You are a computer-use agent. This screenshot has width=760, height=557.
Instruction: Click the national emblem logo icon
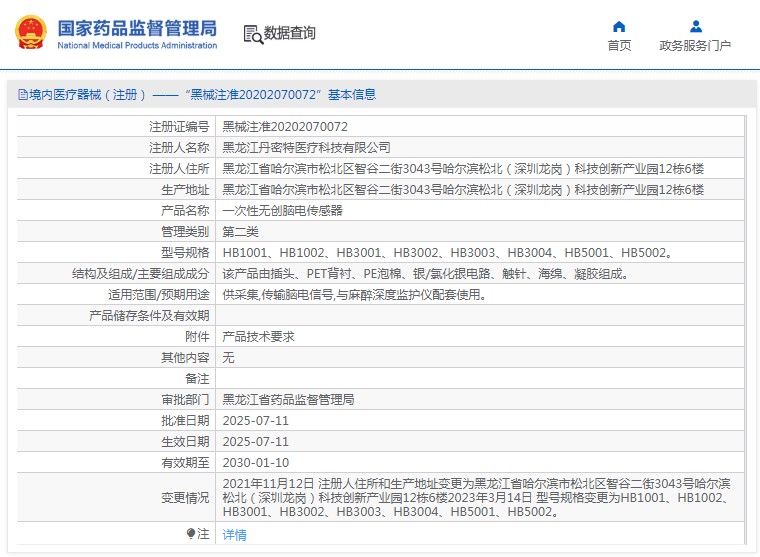[x=31, y=32]
